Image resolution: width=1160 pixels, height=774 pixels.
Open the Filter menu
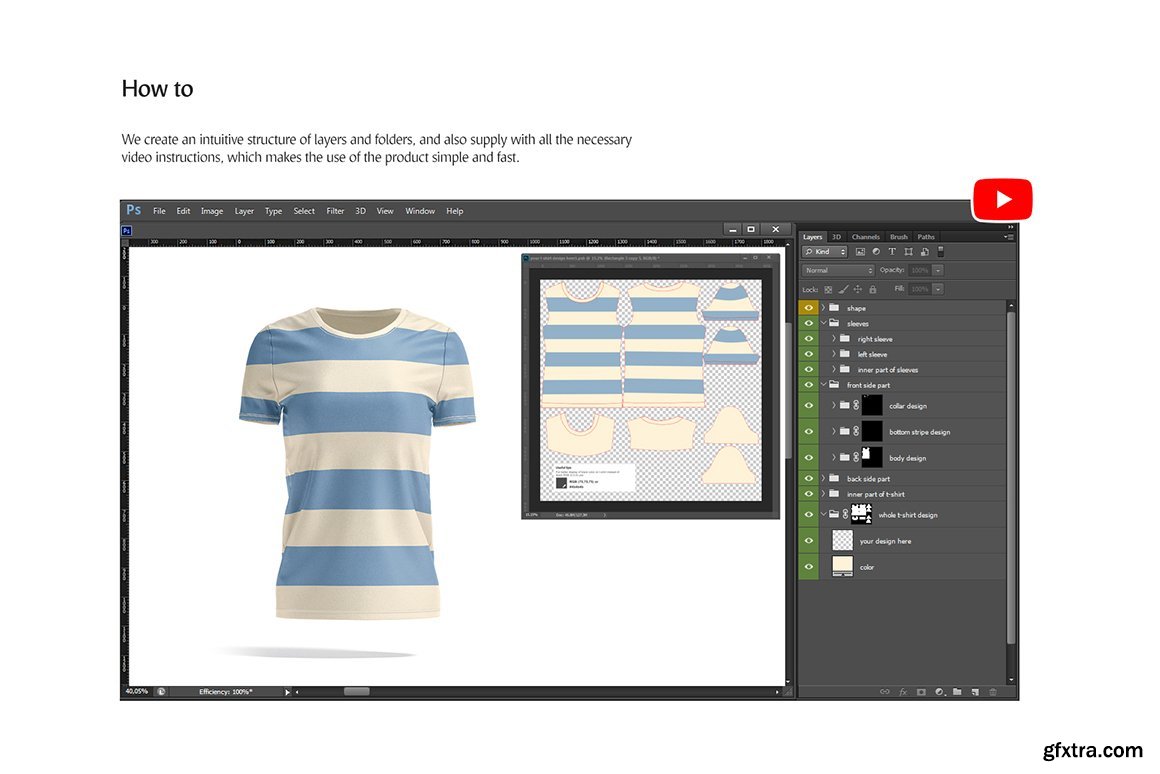click(x=335, y=211)
